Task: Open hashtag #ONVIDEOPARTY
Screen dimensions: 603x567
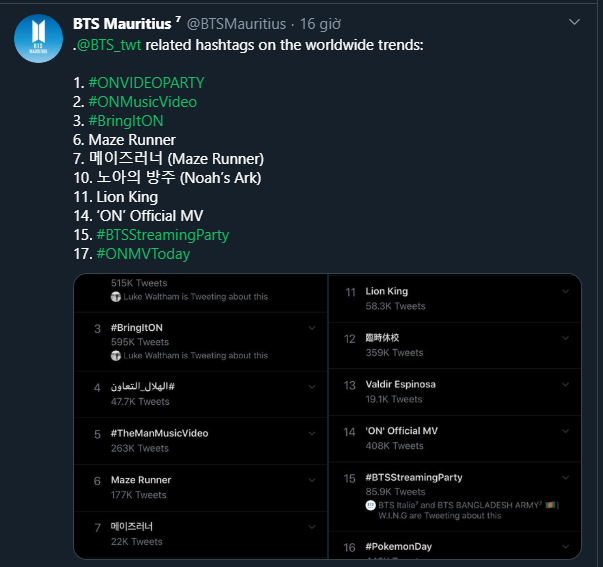Action: point(146,83)
